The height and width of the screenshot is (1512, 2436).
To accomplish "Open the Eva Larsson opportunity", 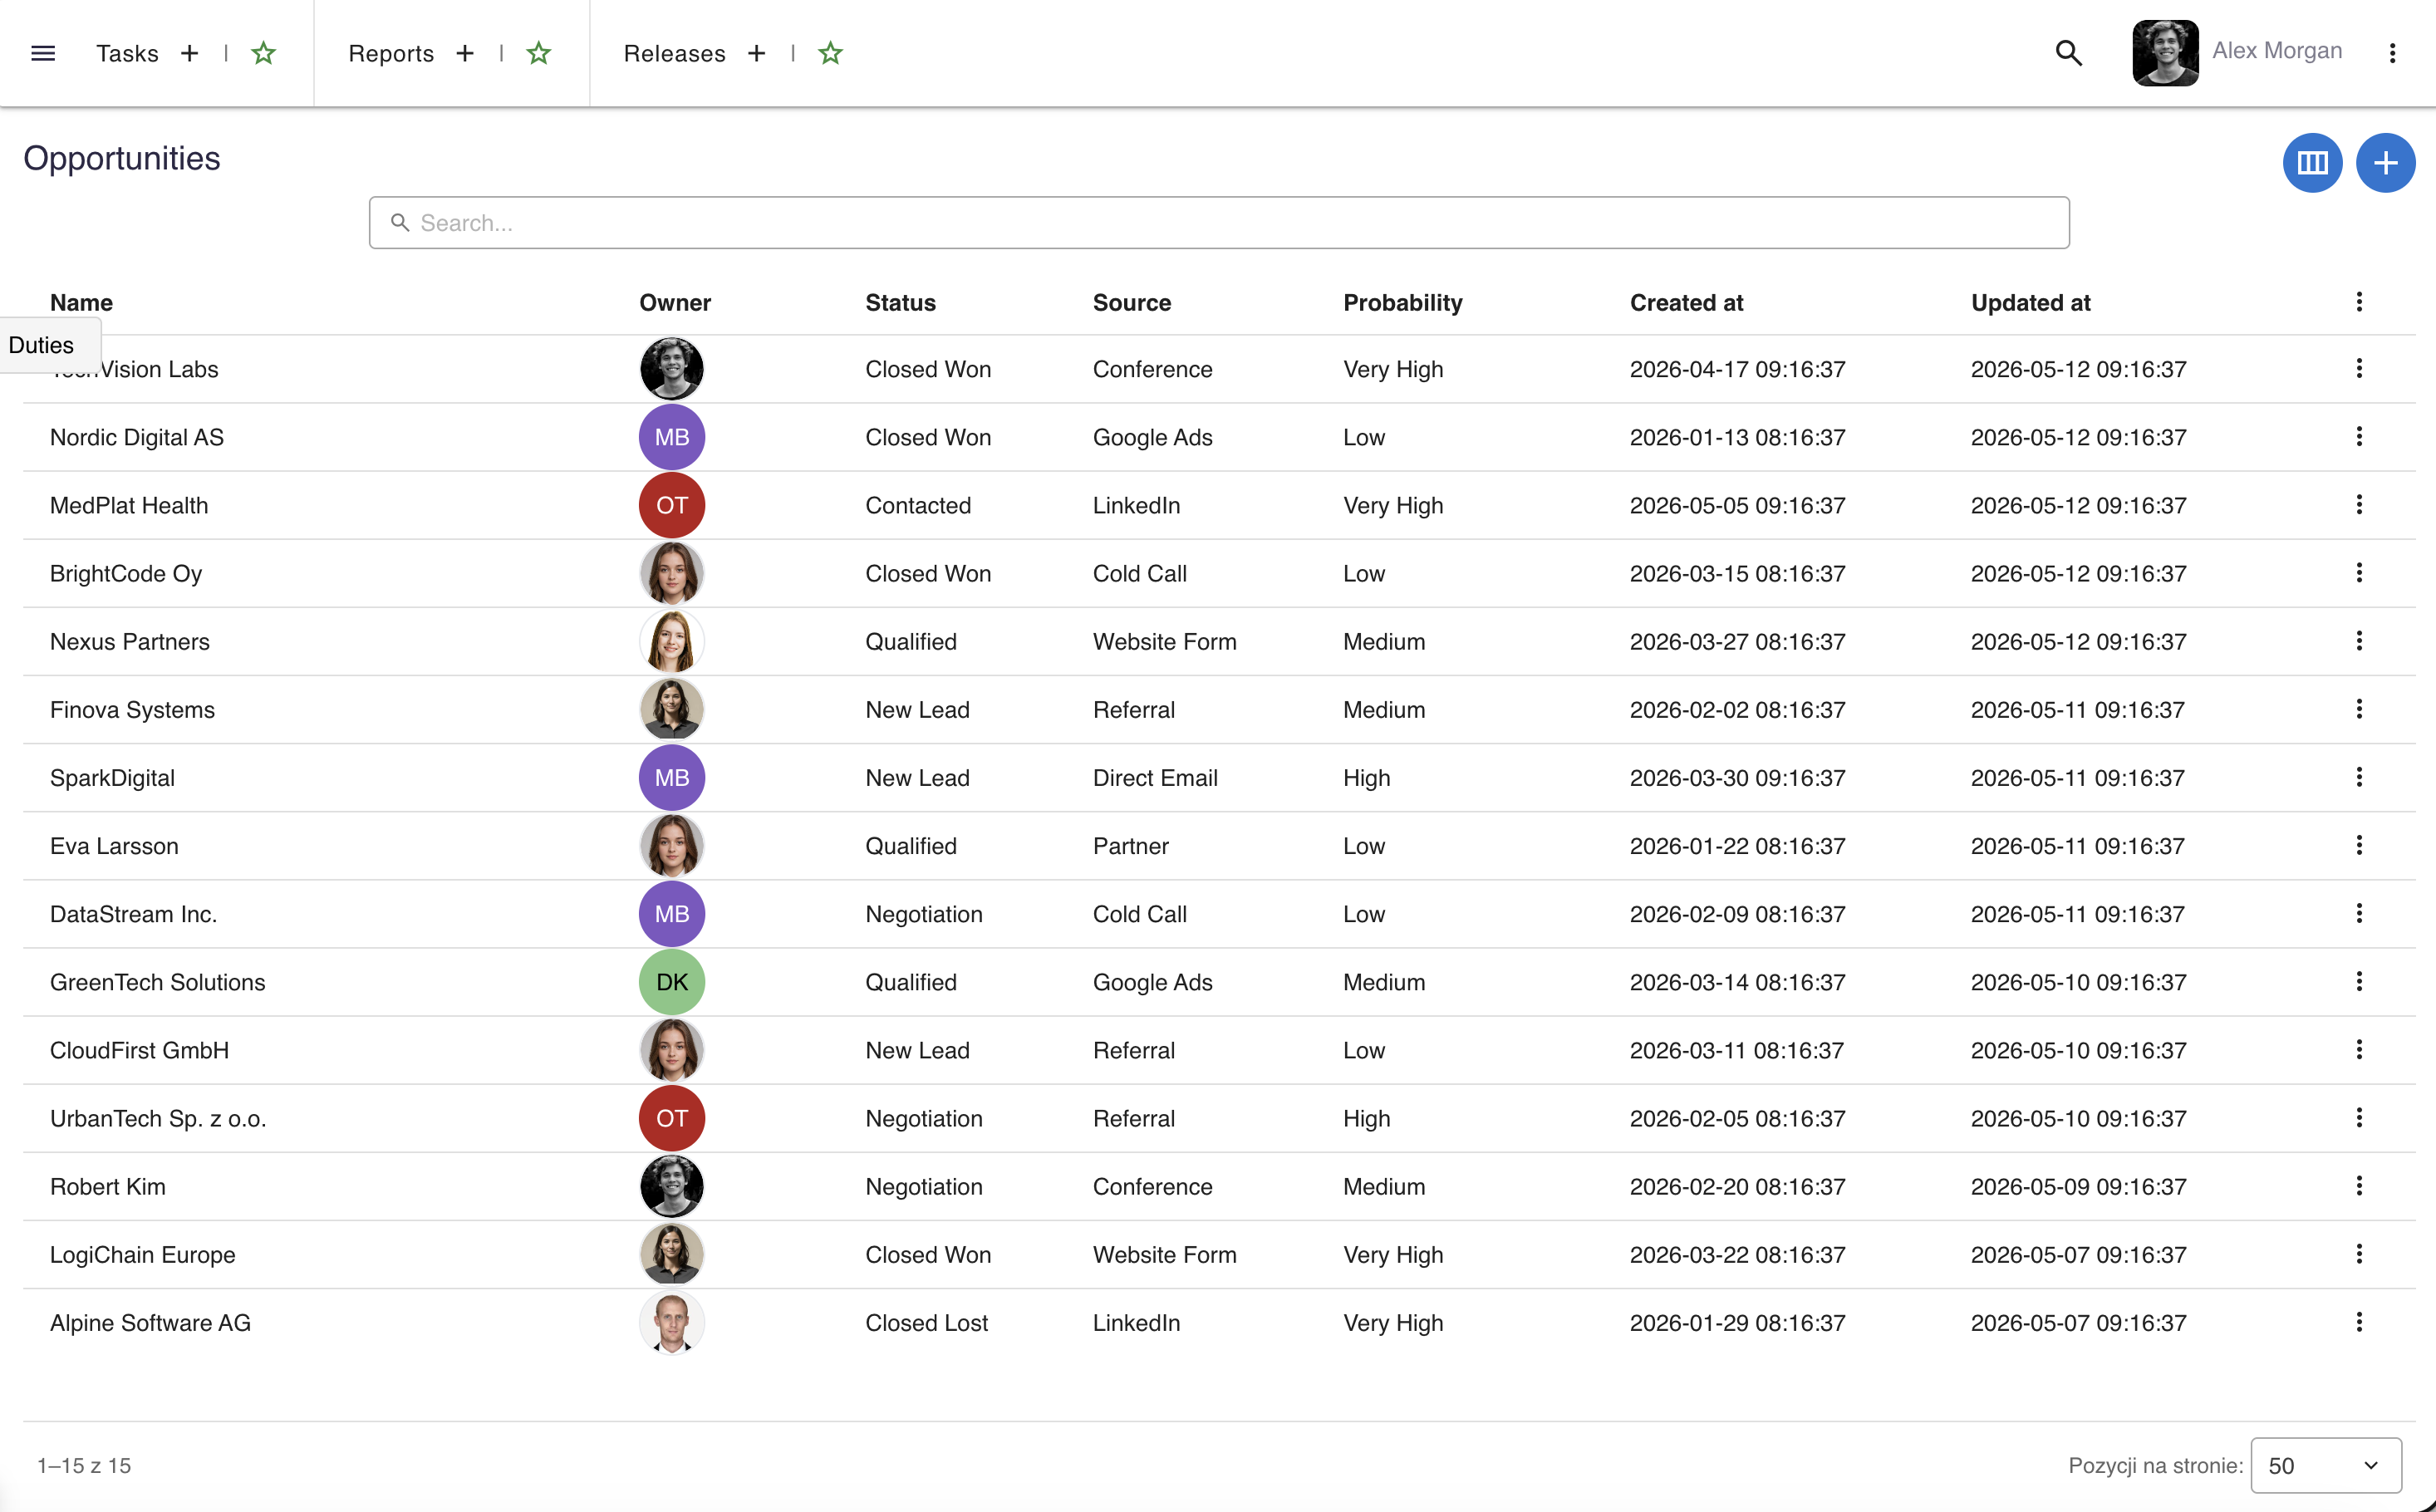I will pyautogui.click(x=114, y=846).
